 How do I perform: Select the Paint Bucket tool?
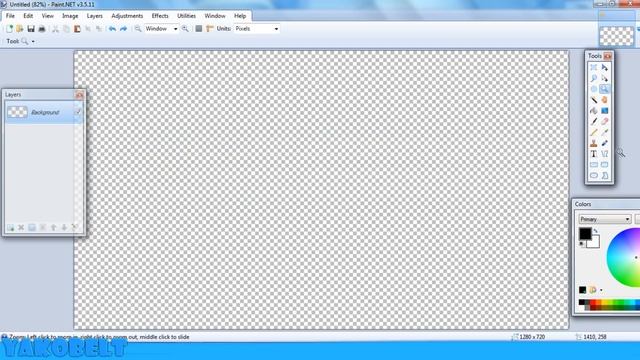click(x=593, y=111)
